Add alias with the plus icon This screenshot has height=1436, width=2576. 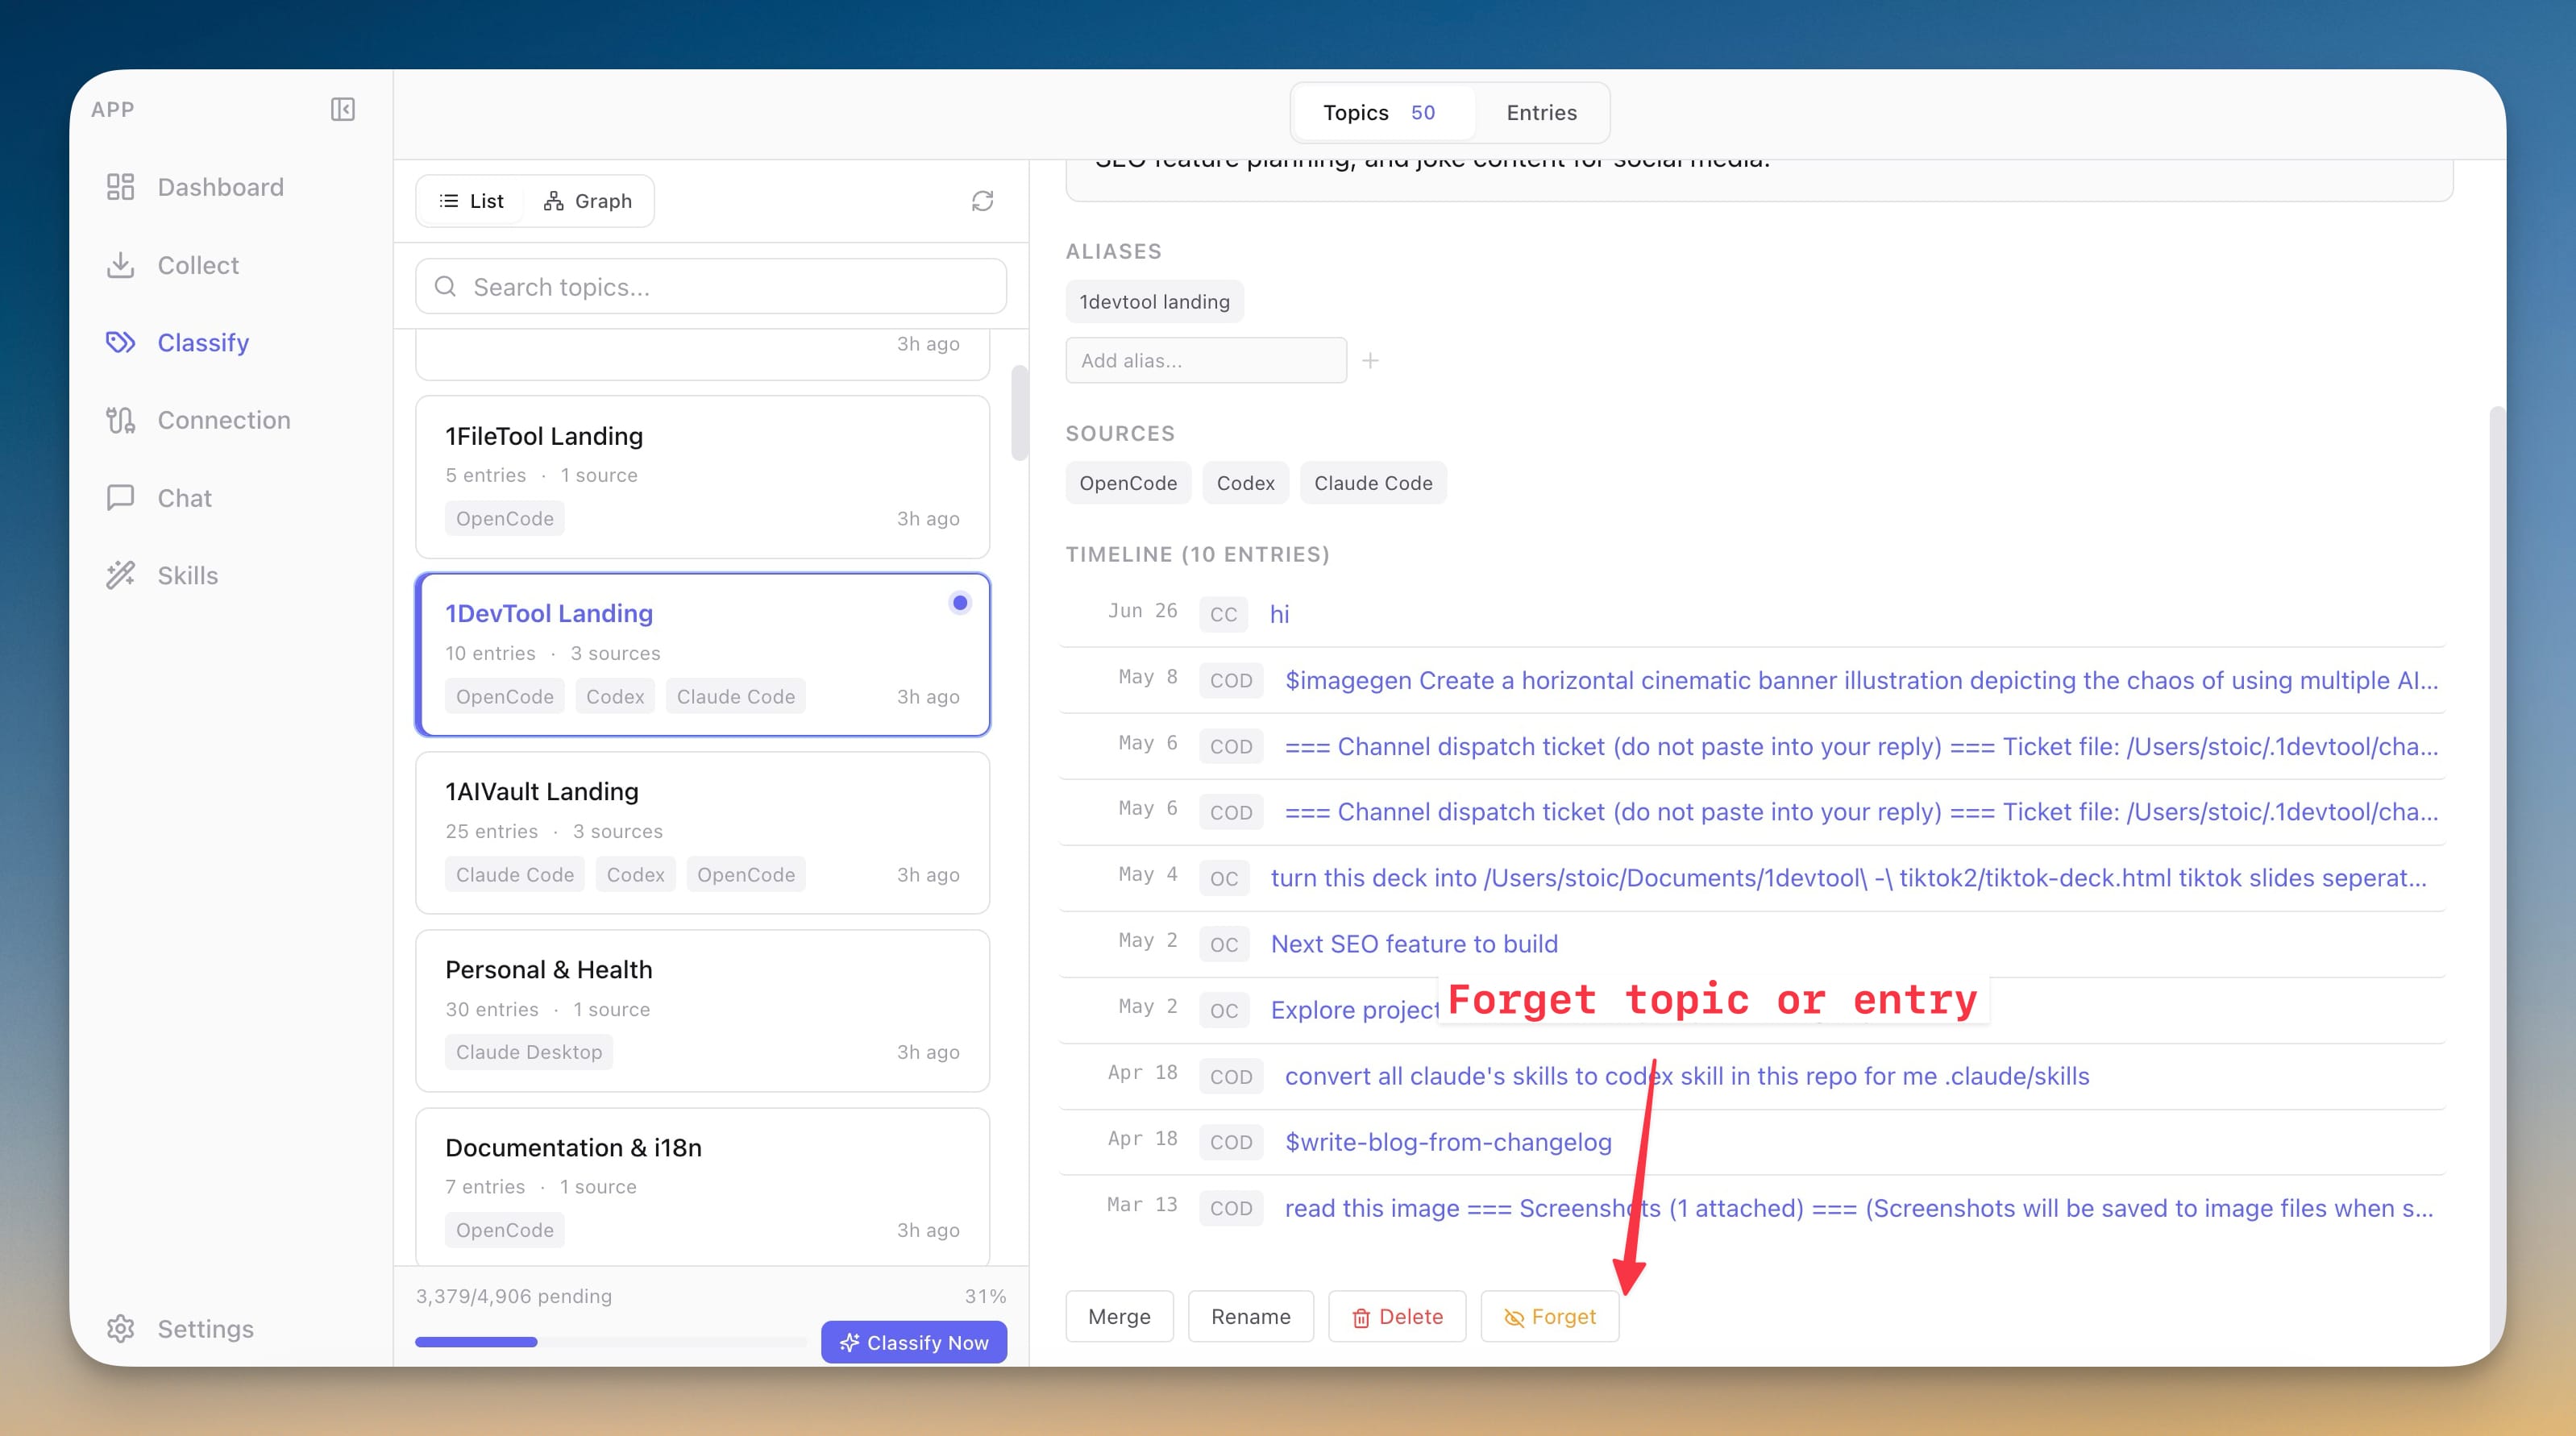(1370, 360)
